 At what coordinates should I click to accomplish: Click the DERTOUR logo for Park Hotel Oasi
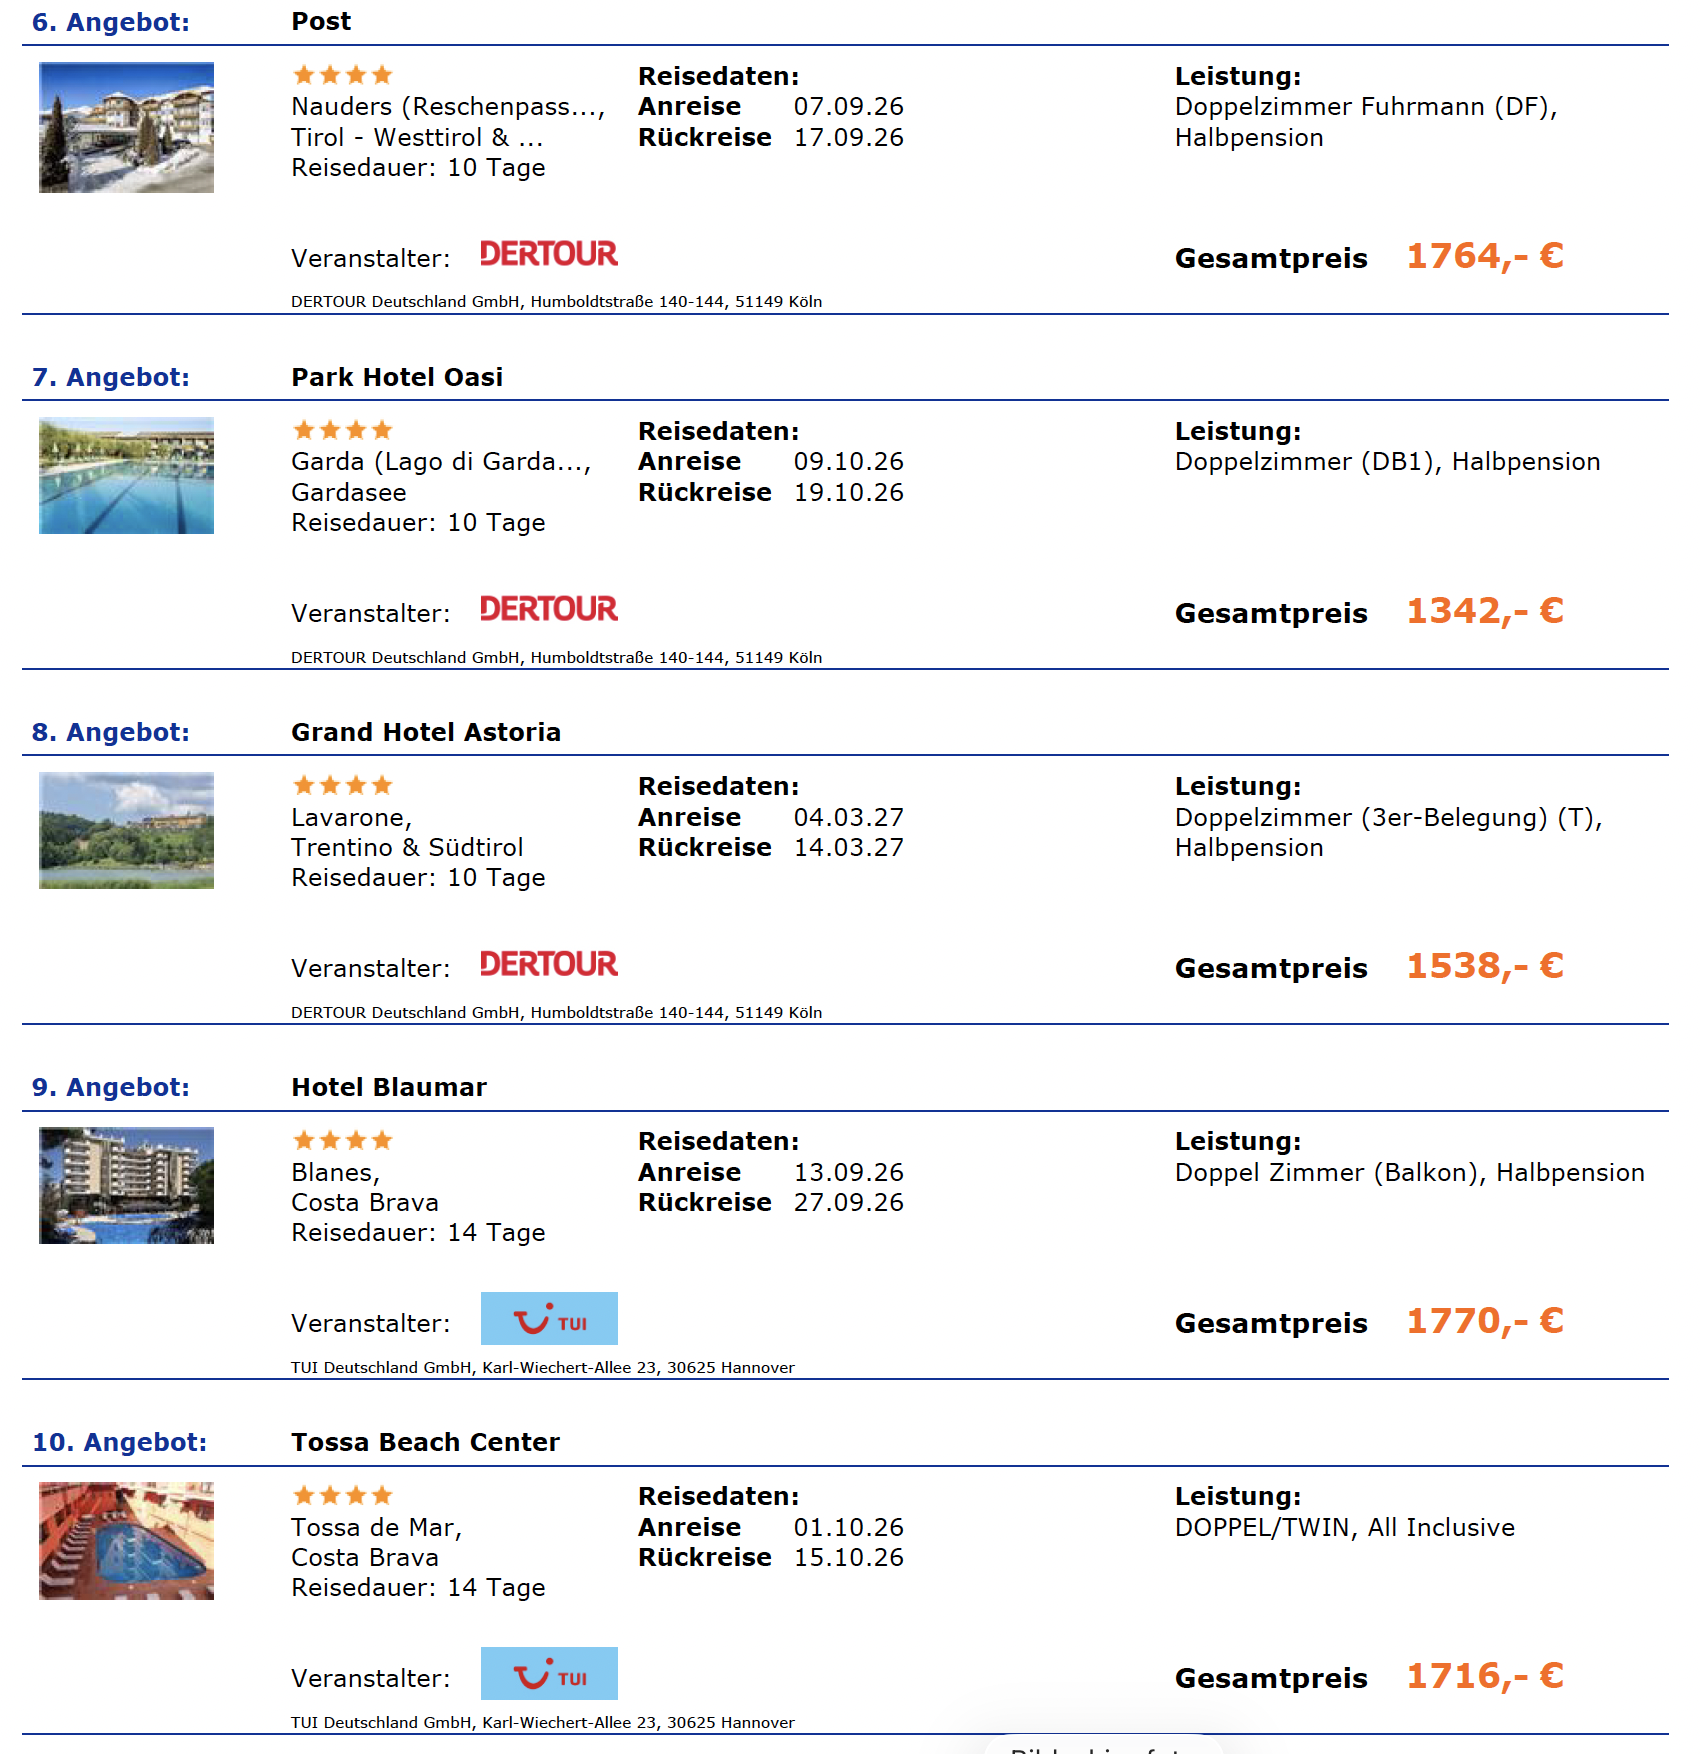(x=549, y=609)
